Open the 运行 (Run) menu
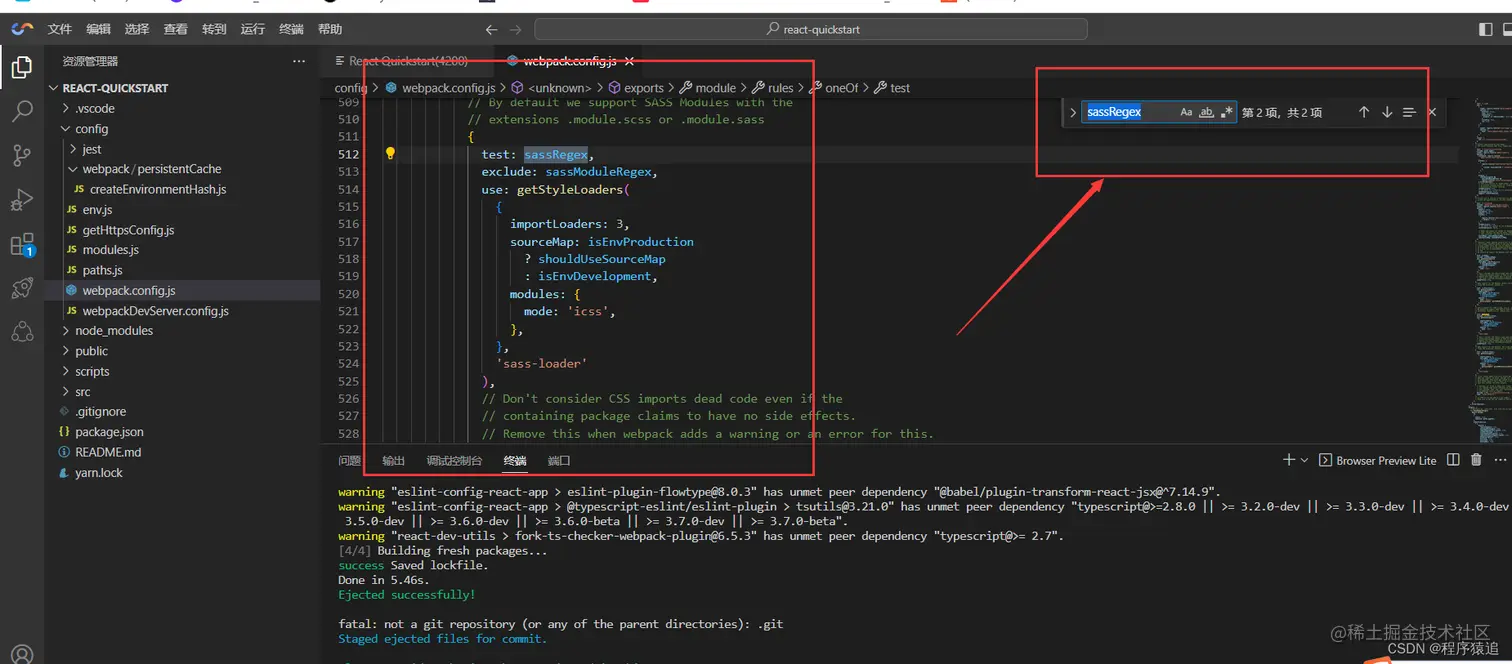Screen dimensions: 1512x664 [253, 30]
